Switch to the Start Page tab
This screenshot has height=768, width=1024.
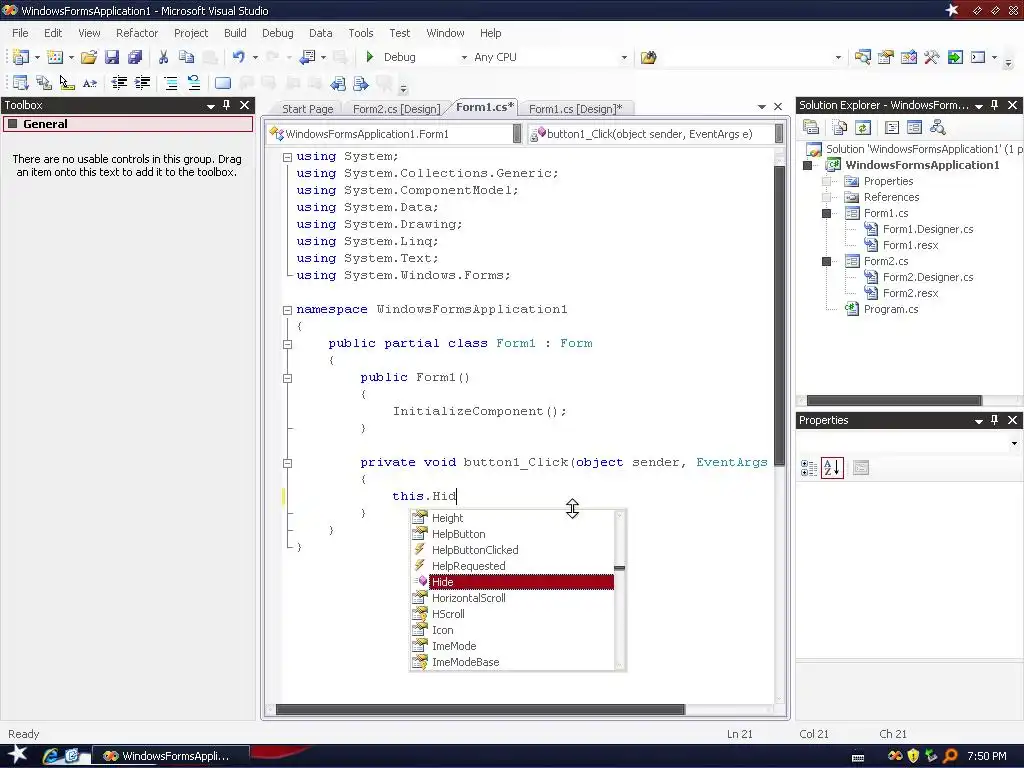pyautogui.click(x=308, y=109)
